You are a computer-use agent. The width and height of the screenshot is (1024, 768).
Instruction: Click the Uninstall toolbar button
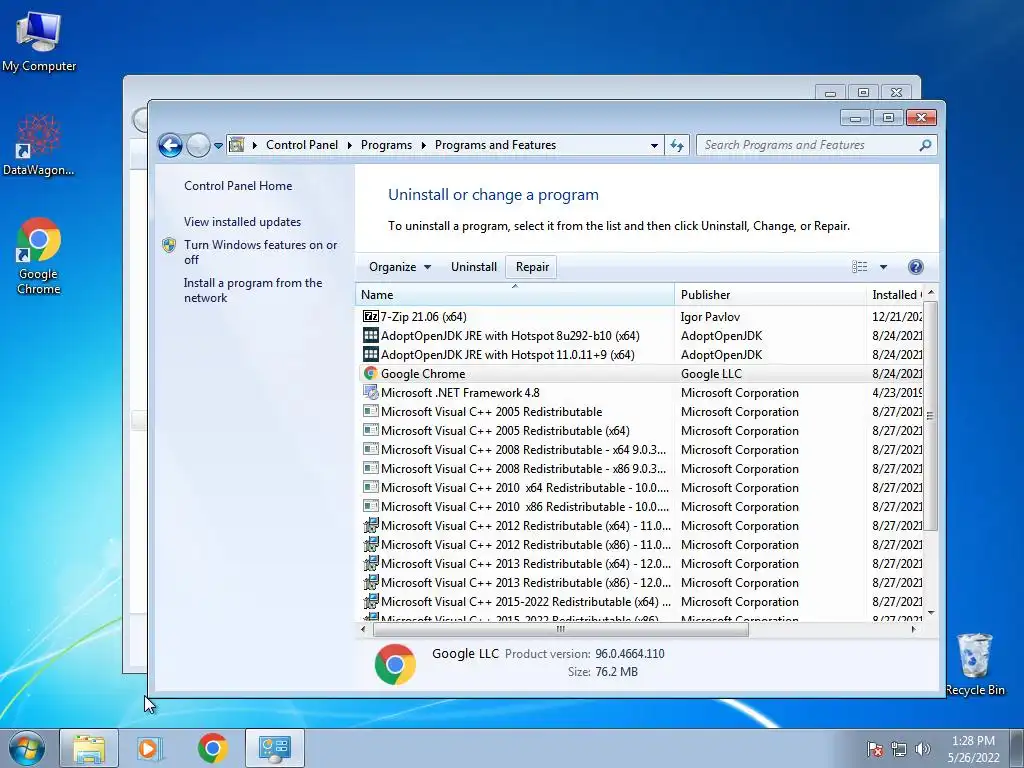[x=473, y=266]
